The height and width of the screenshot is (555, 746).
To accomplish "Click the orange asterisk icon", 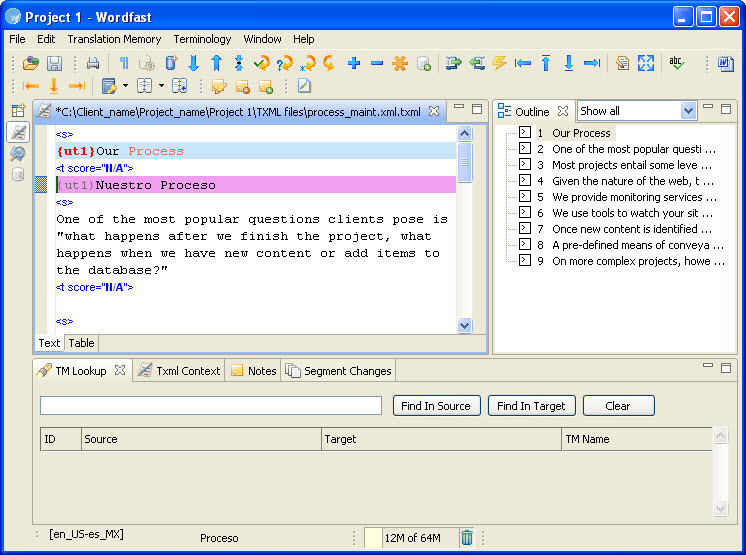I will (400, 63).
